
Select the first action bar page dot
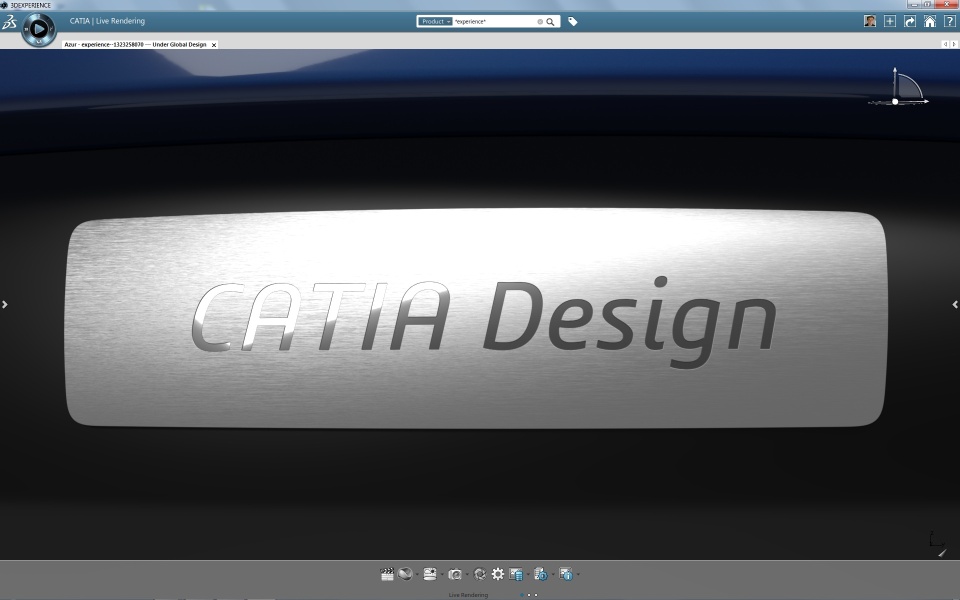point(522,594)
